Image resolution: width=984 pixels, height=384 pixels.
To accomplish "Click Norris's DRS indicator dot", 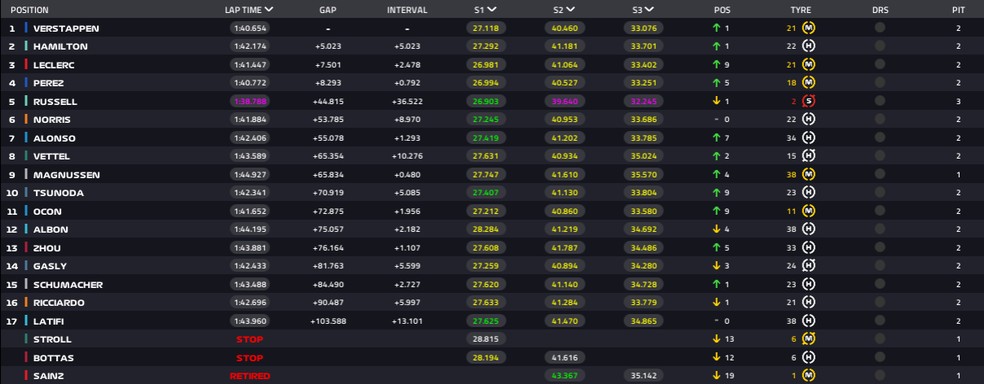I will tap(880, 119).
